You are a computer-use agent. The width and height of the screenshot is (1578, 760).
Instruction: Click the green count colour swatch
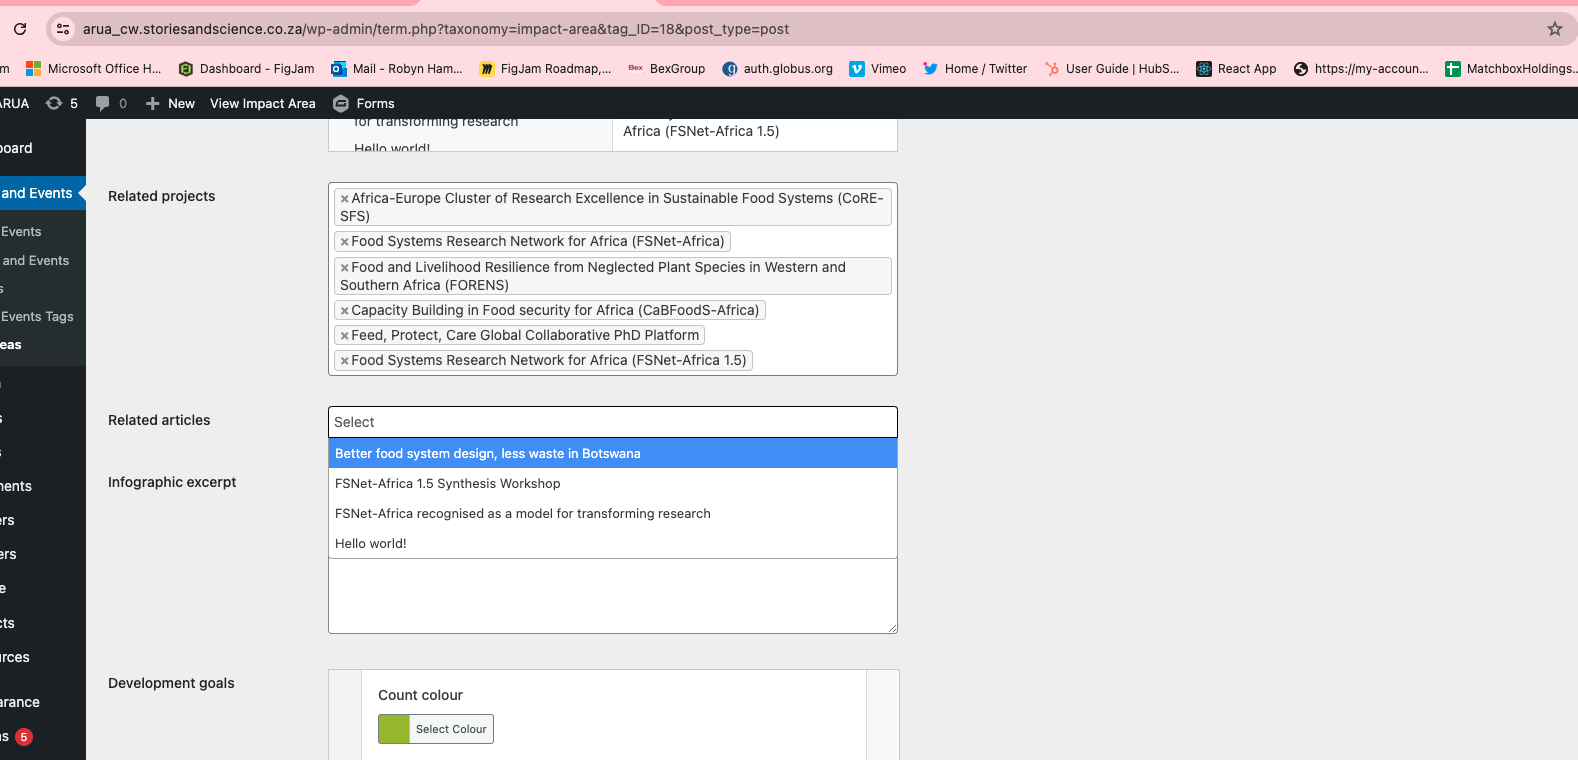tap(394, 729)
